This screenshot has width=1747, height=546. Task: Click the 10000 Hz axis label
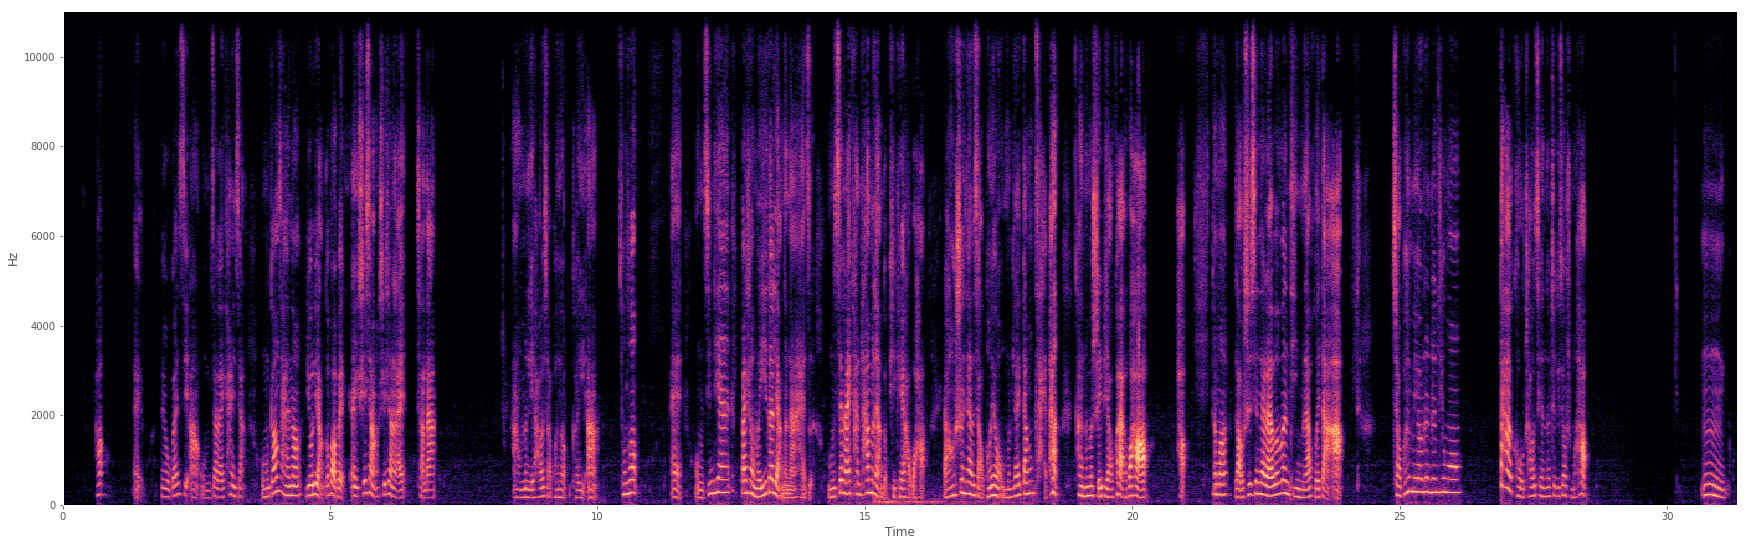click(x=39, y=57)
